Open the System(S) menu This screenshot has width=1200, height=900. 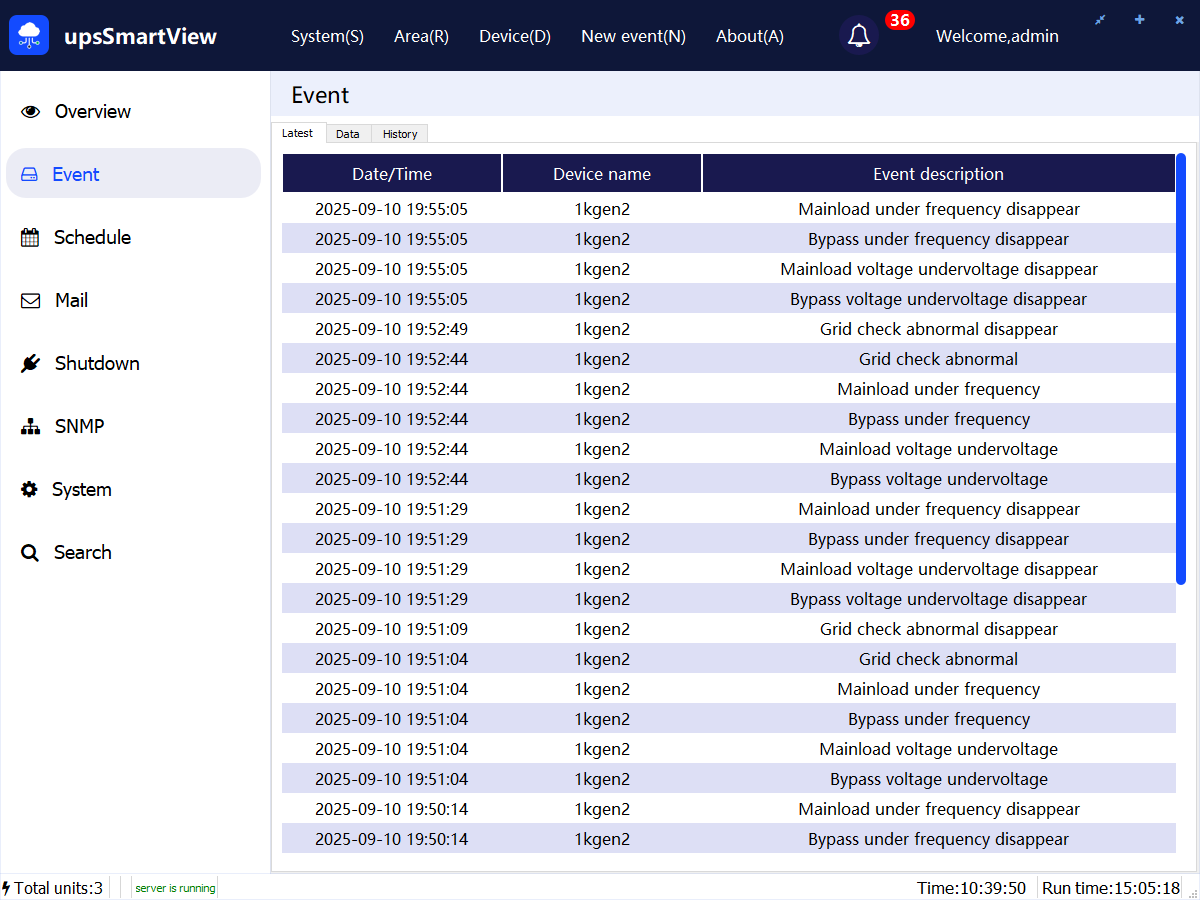pyautogui.click(x=327, y=36)
